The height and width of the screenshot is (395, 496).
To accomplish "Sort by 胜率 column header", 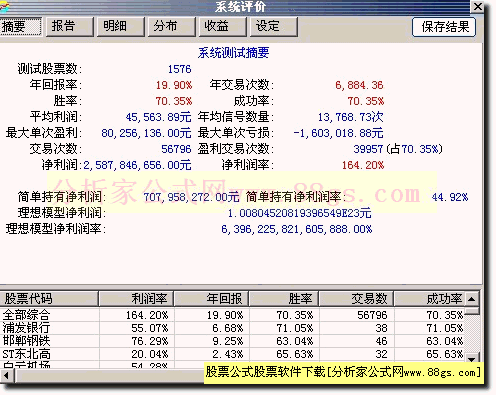I will (x=284, y=299).
